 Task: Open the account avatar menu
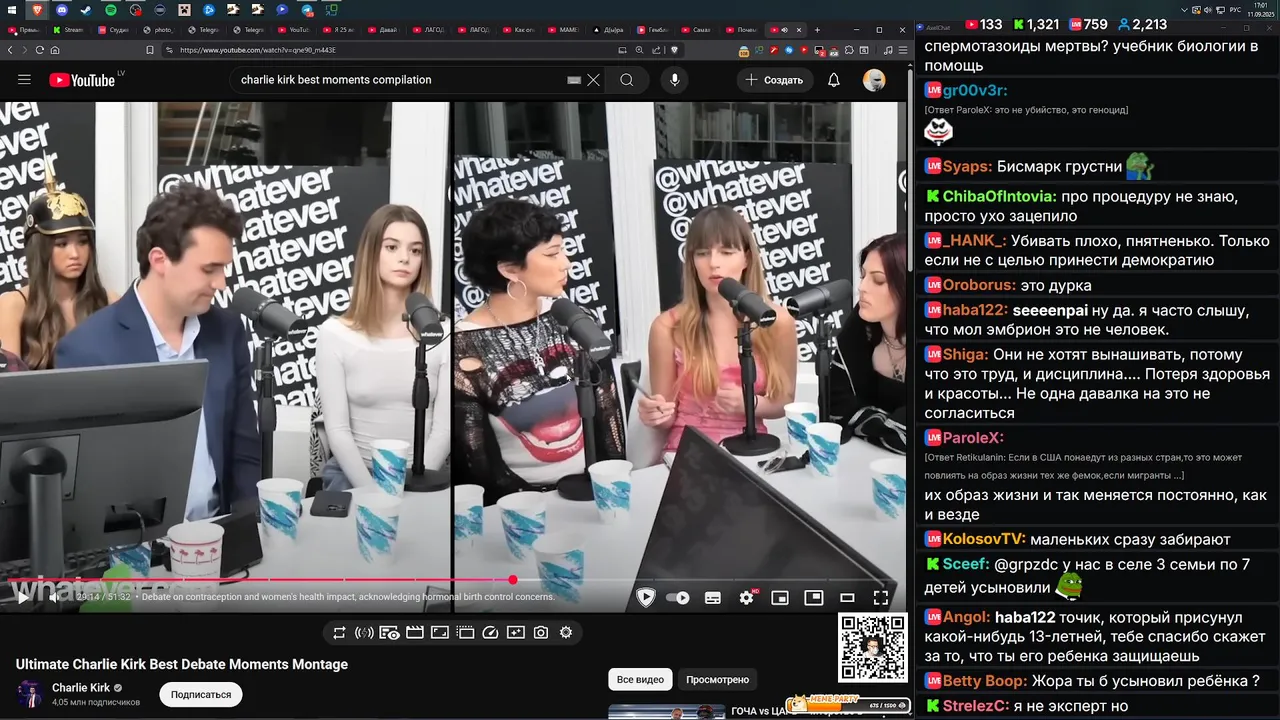click(x=874, y=80)
